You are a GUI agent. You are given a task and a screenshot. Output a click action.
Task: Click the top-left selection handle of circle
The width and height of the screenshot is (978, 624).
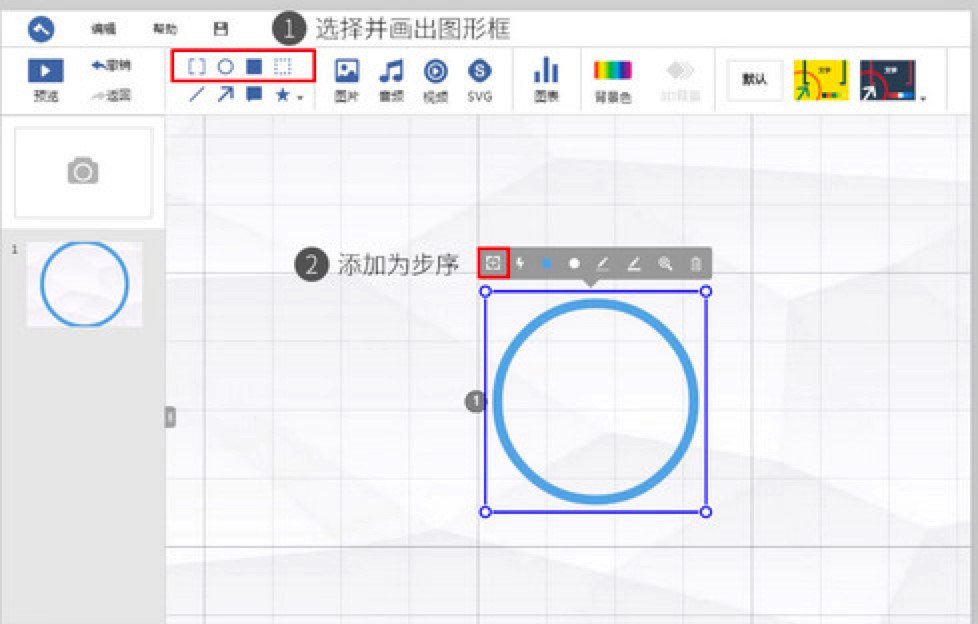485,291
